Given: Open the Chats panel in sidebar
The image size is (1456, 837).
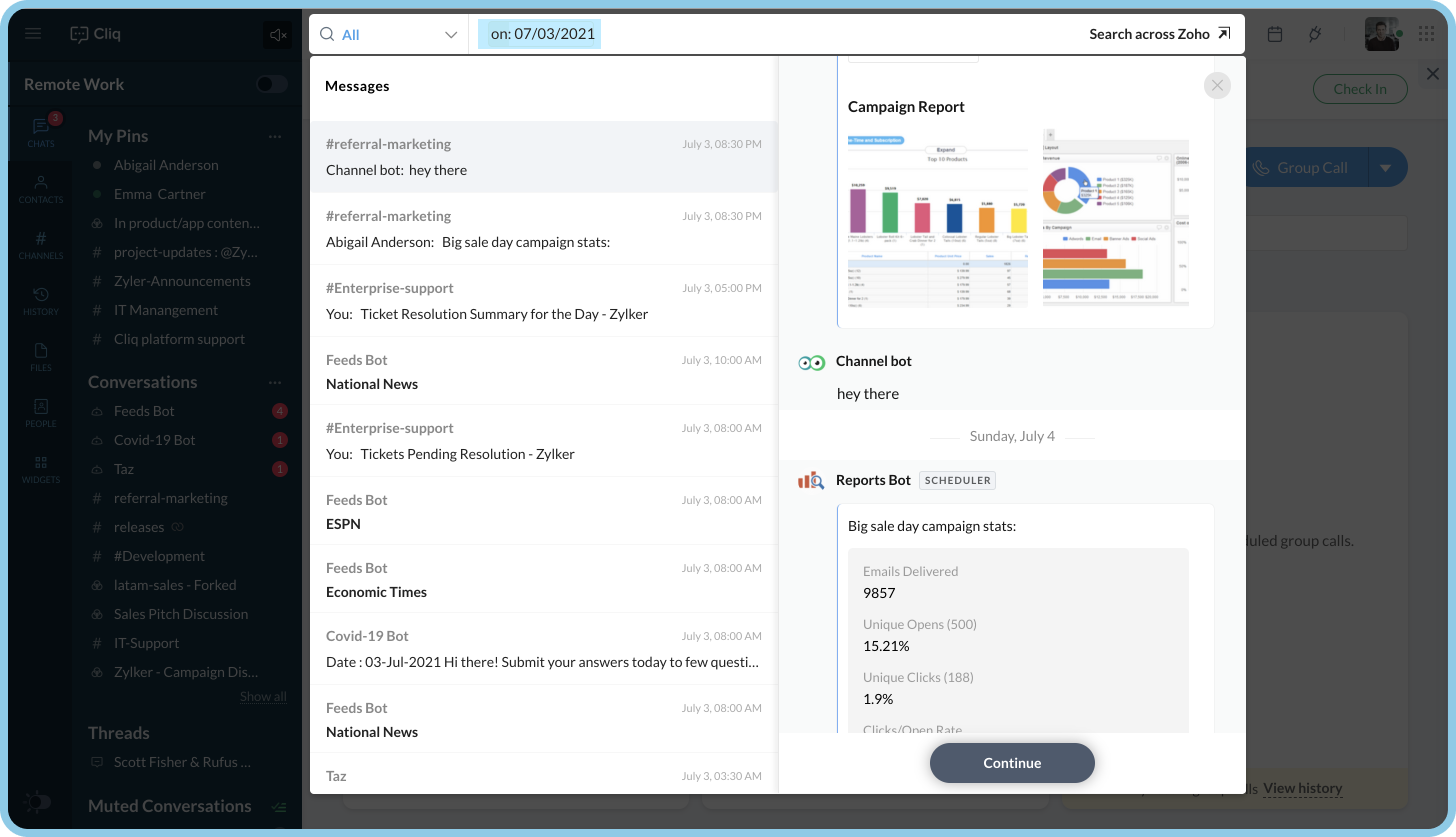Looking at the screenshot, I should tap(40, 131).
